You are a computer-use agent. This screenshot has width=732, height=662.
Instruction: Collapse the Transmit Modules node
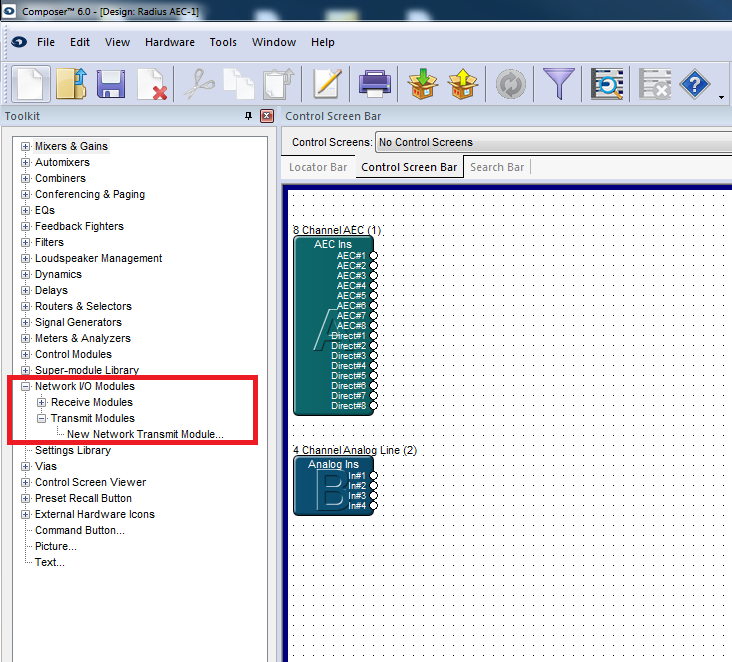pos(42,418)
